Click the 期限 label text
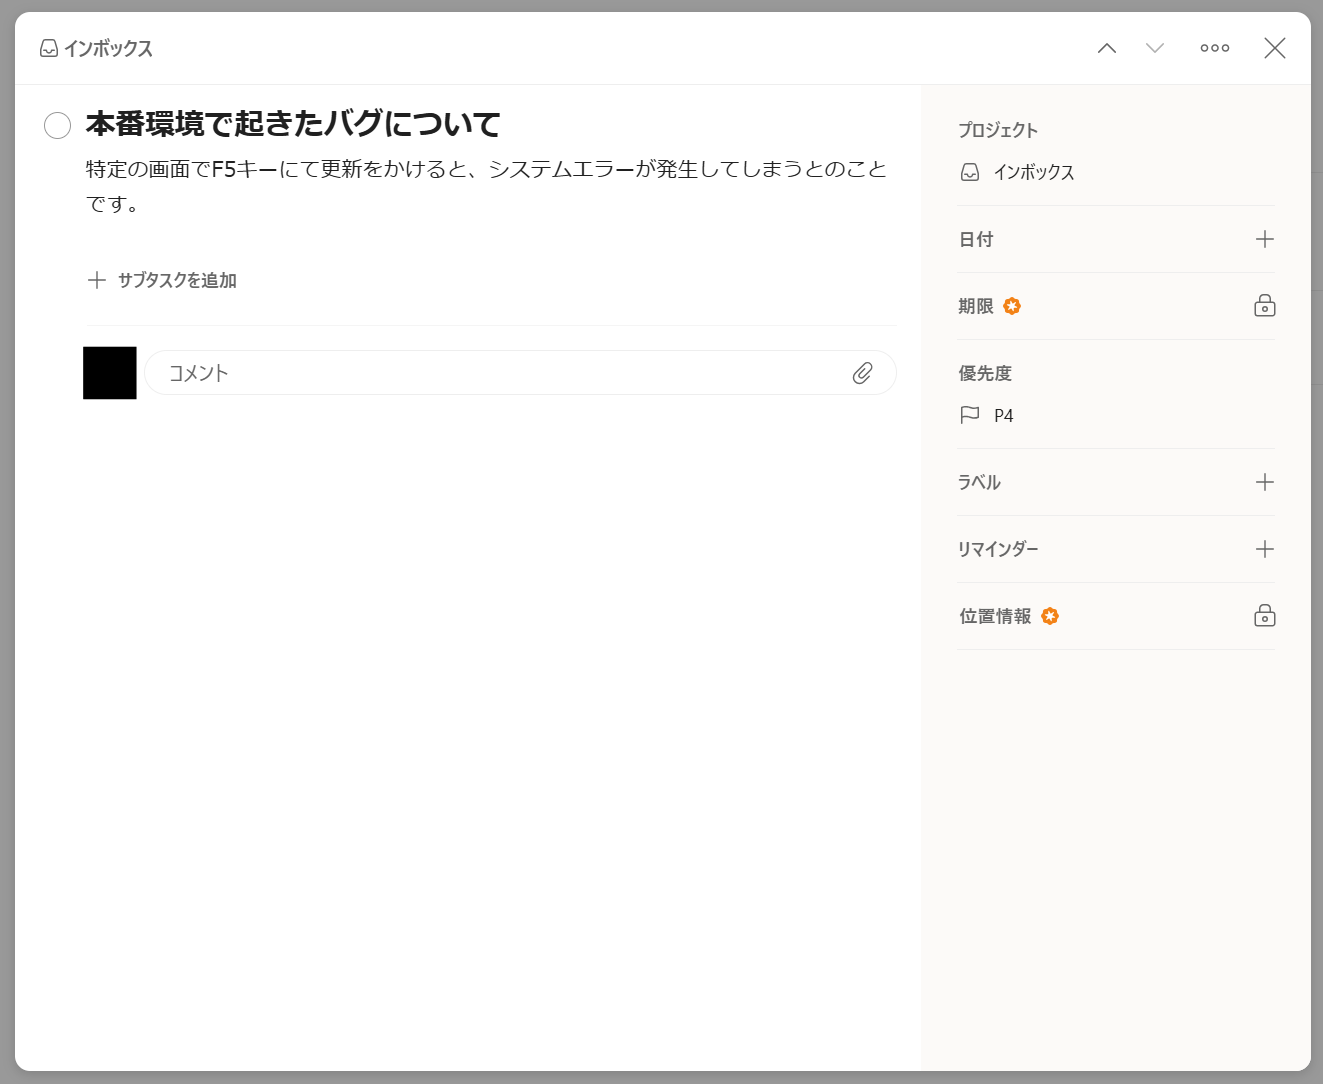 (x=976, y=306)
